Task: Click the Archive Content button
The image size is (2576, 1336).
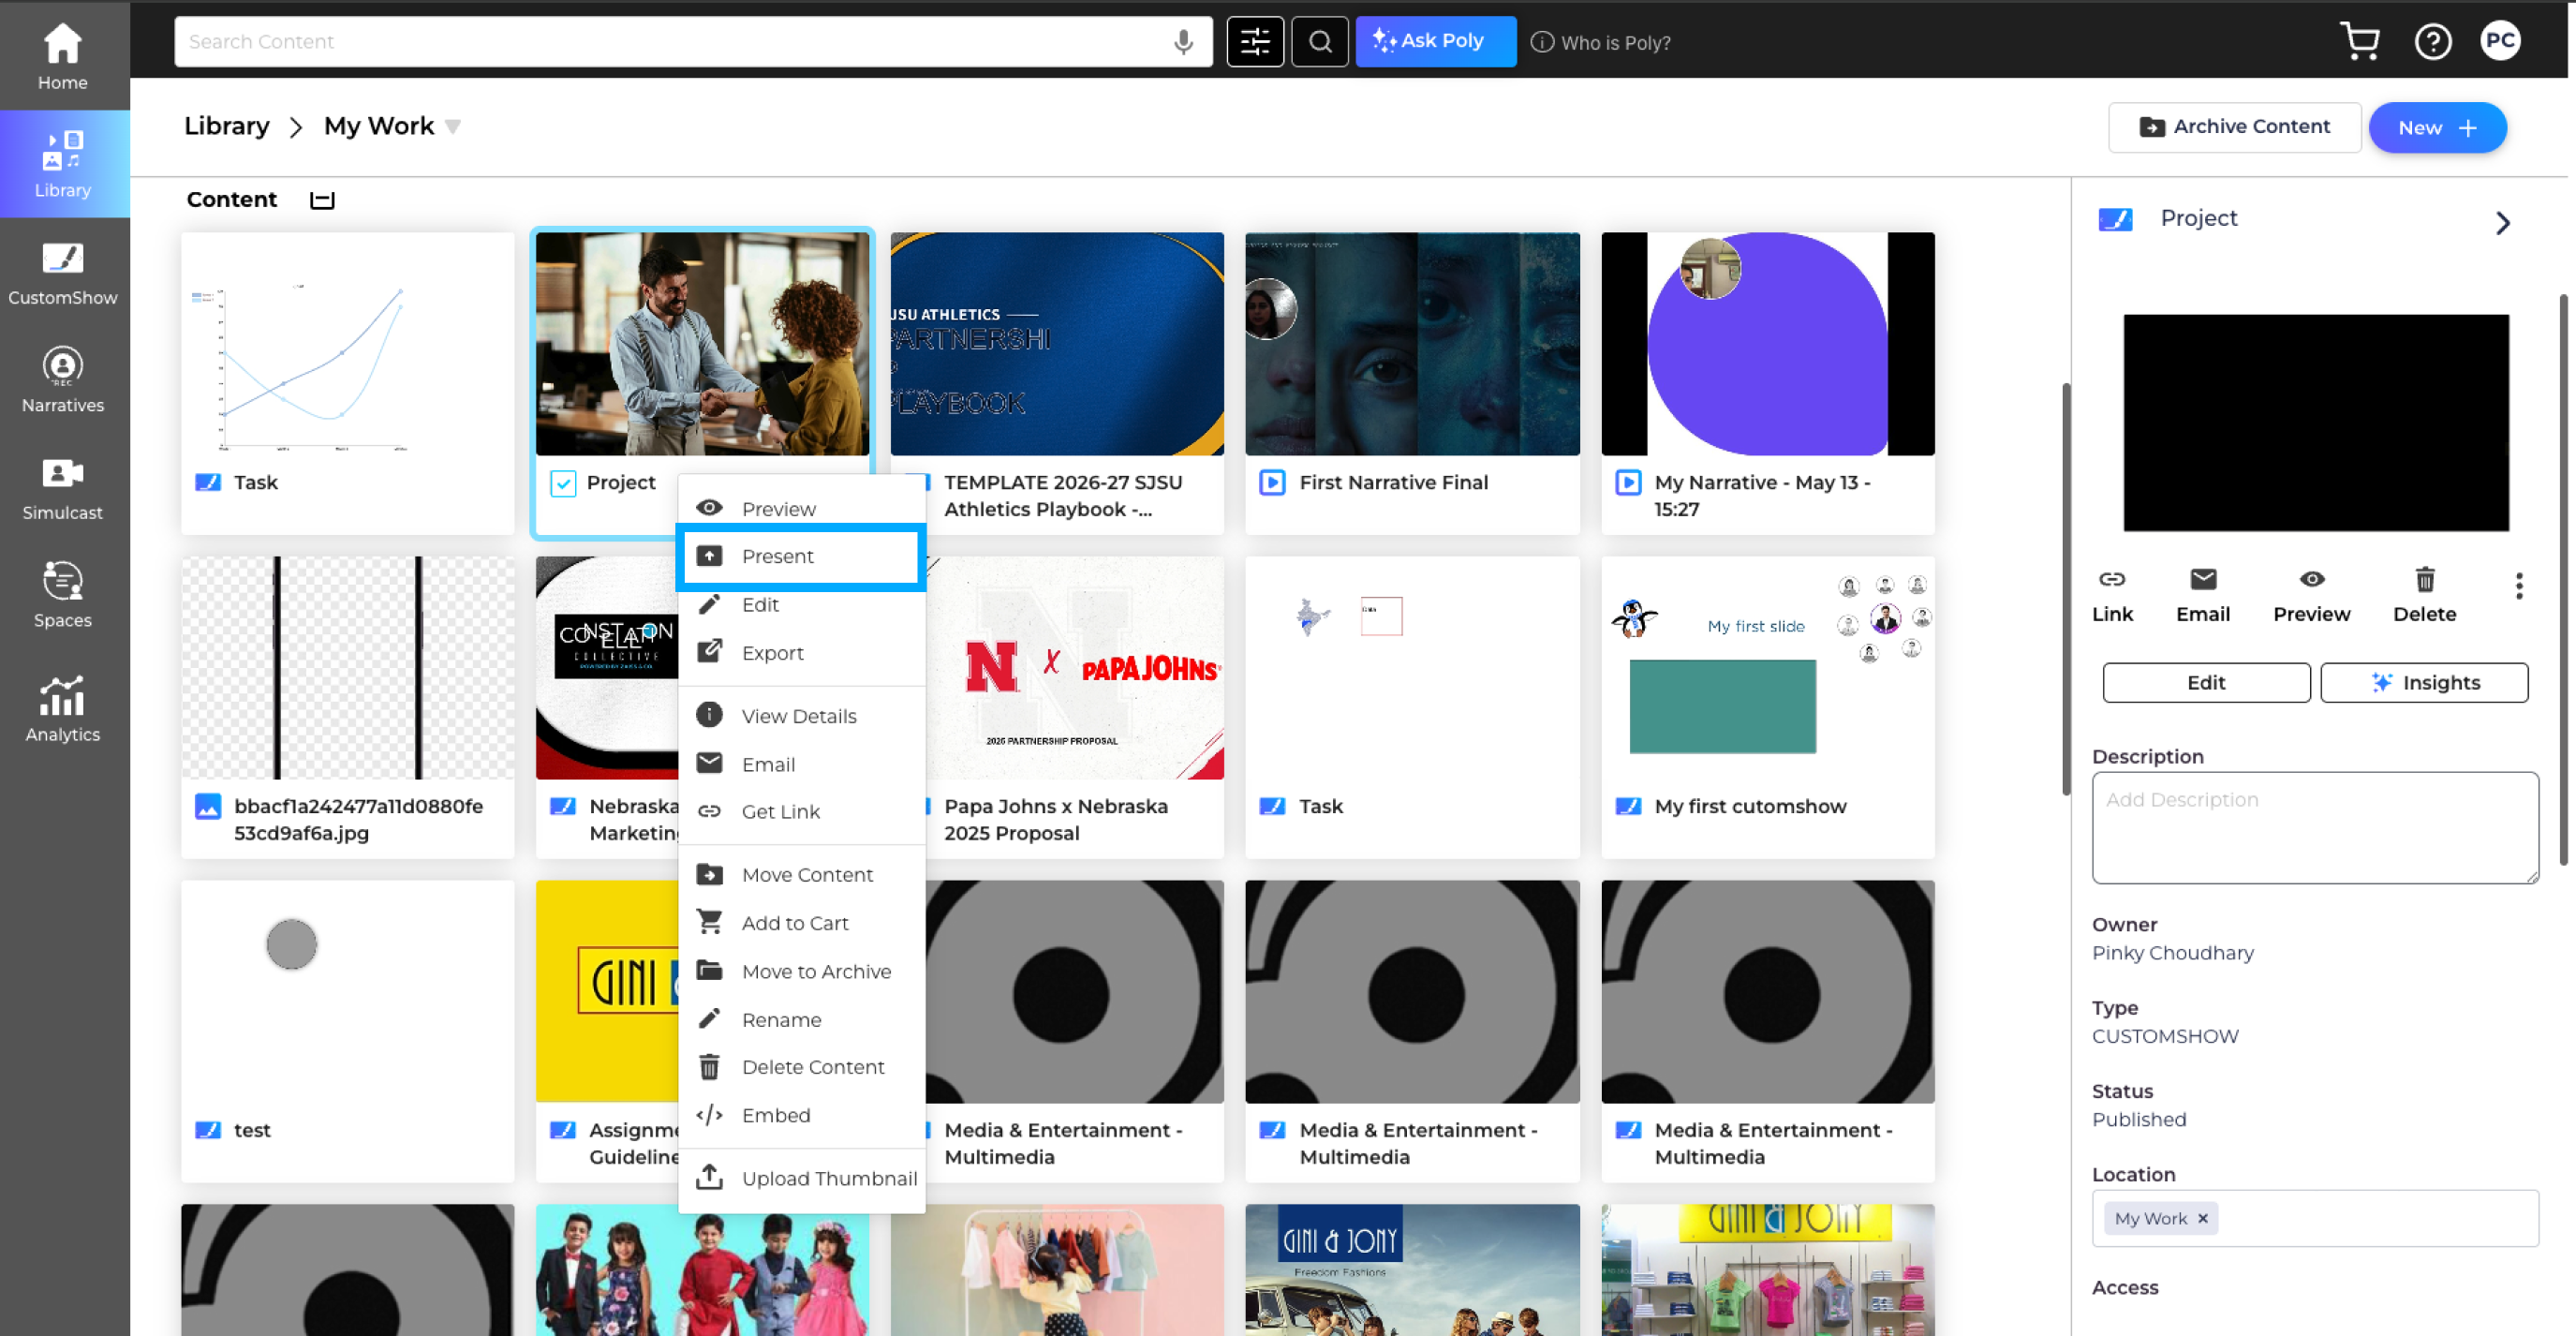Action: 2233,127
